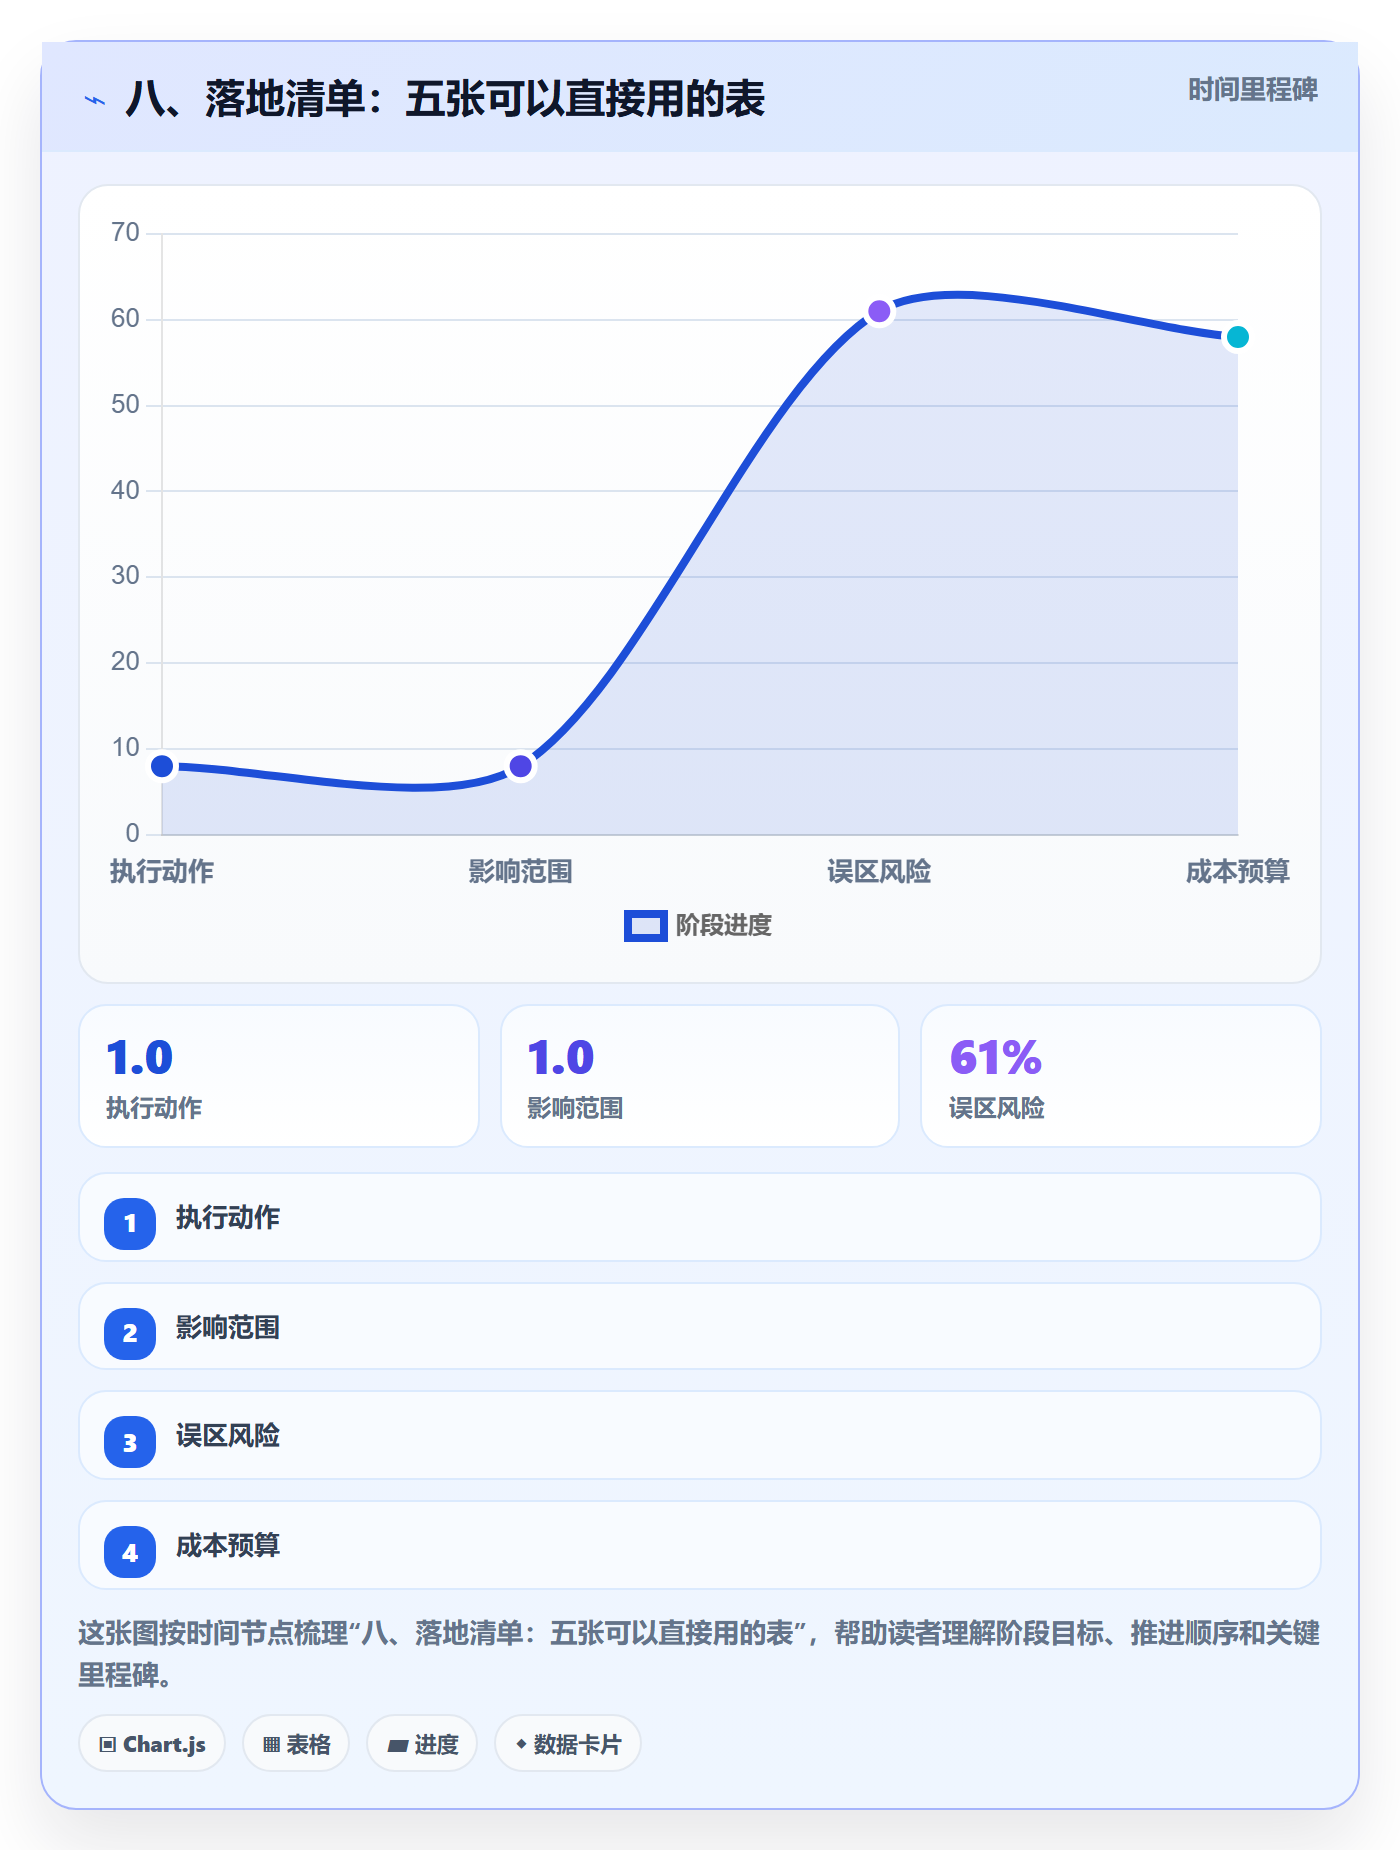
Task: Select the Chart.js tag chip
Action: point(152,1744)
